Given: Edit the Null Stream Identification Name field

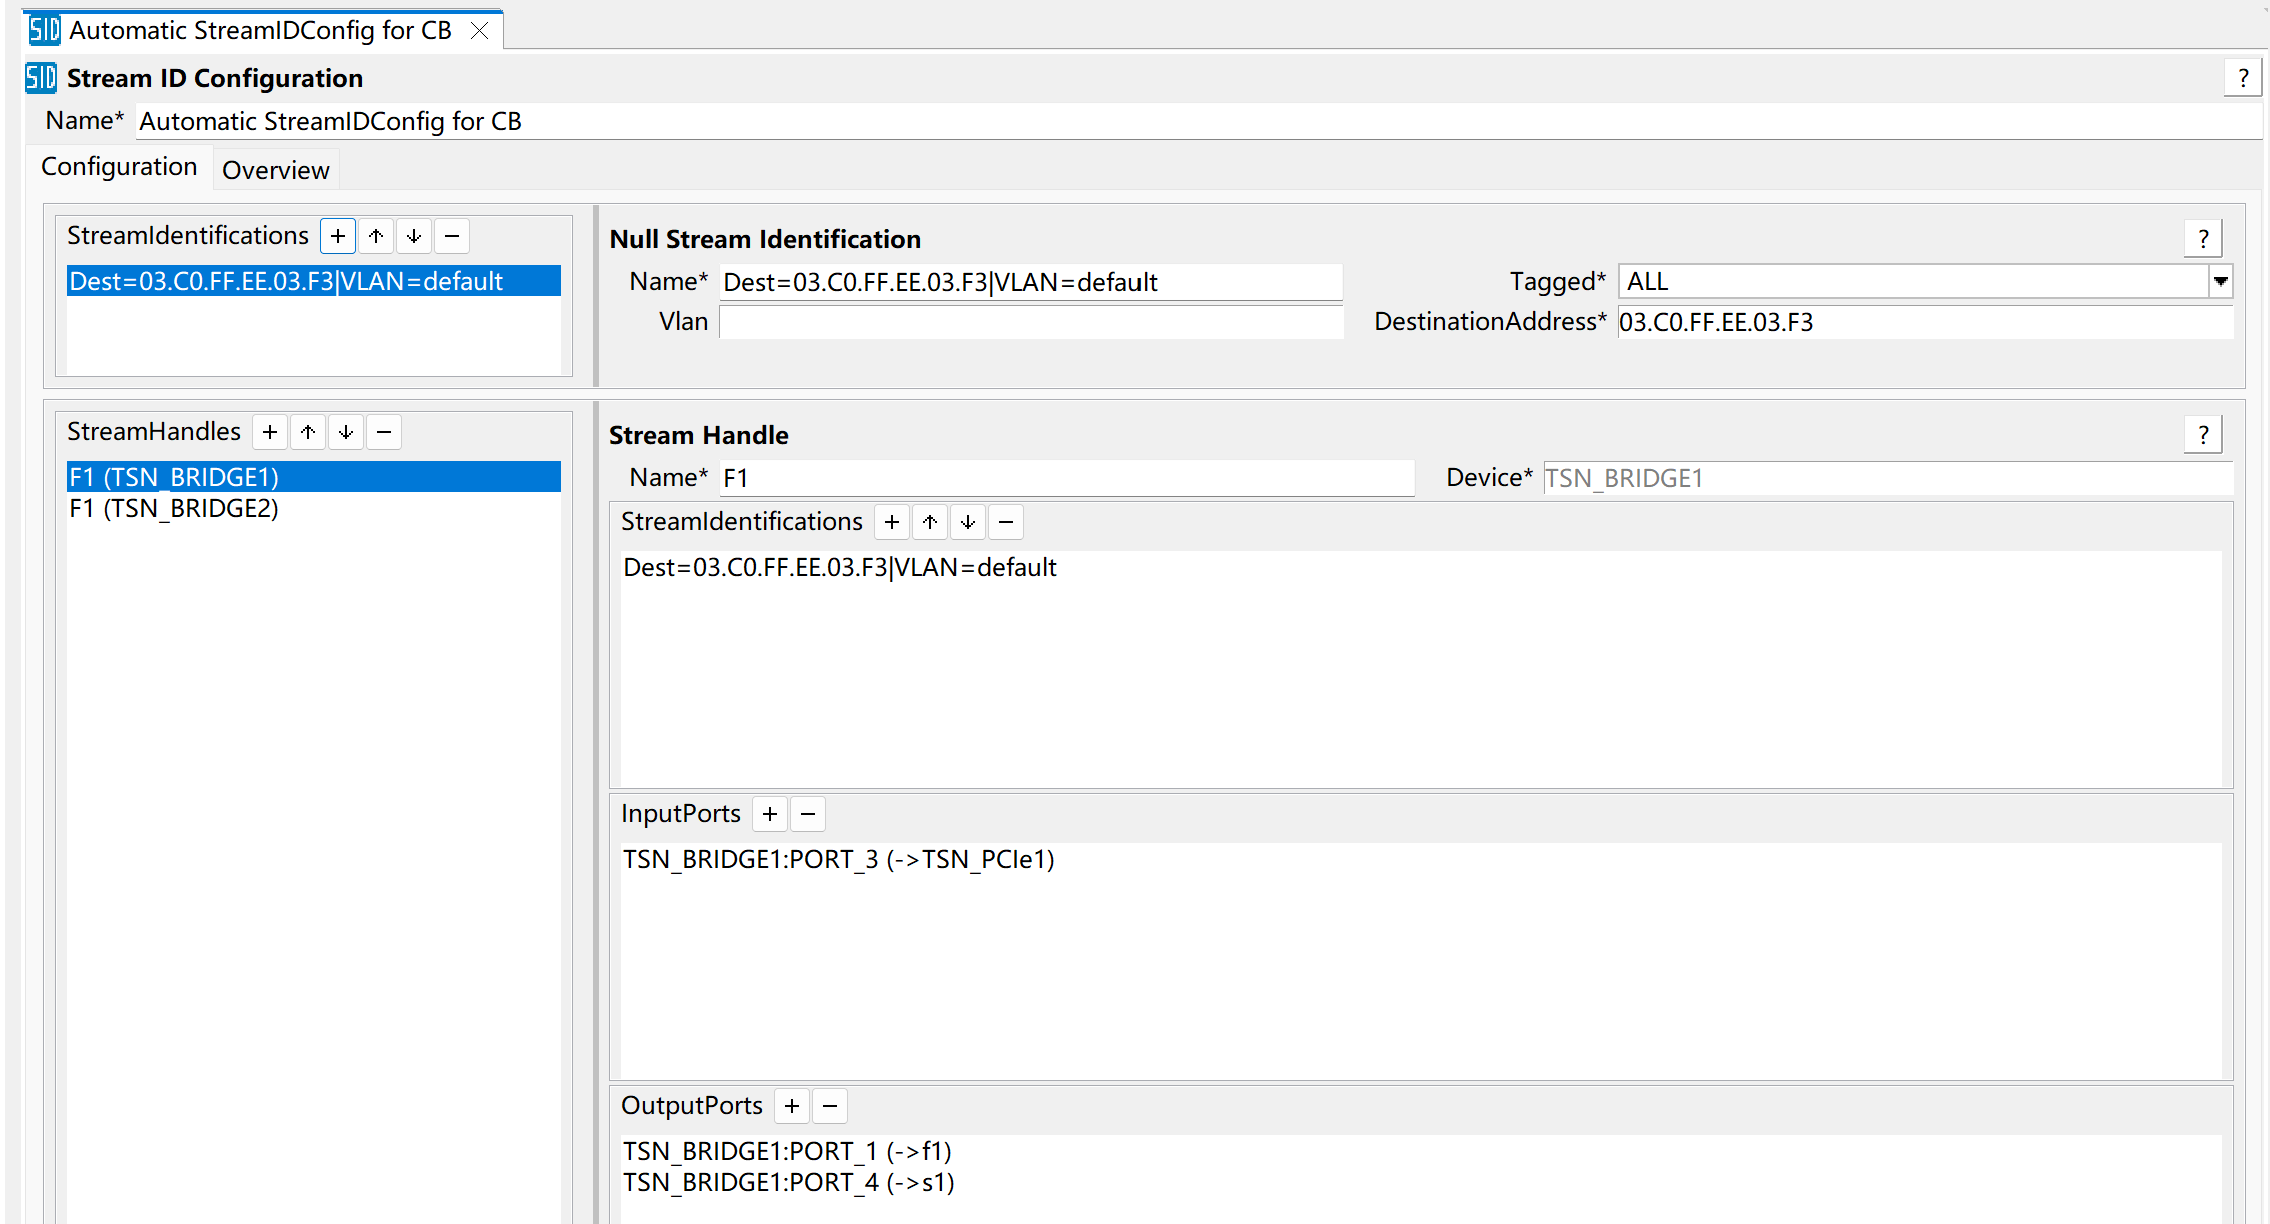Looking at the screenshot, I should pyautogui.click(x=1031, y=282).
